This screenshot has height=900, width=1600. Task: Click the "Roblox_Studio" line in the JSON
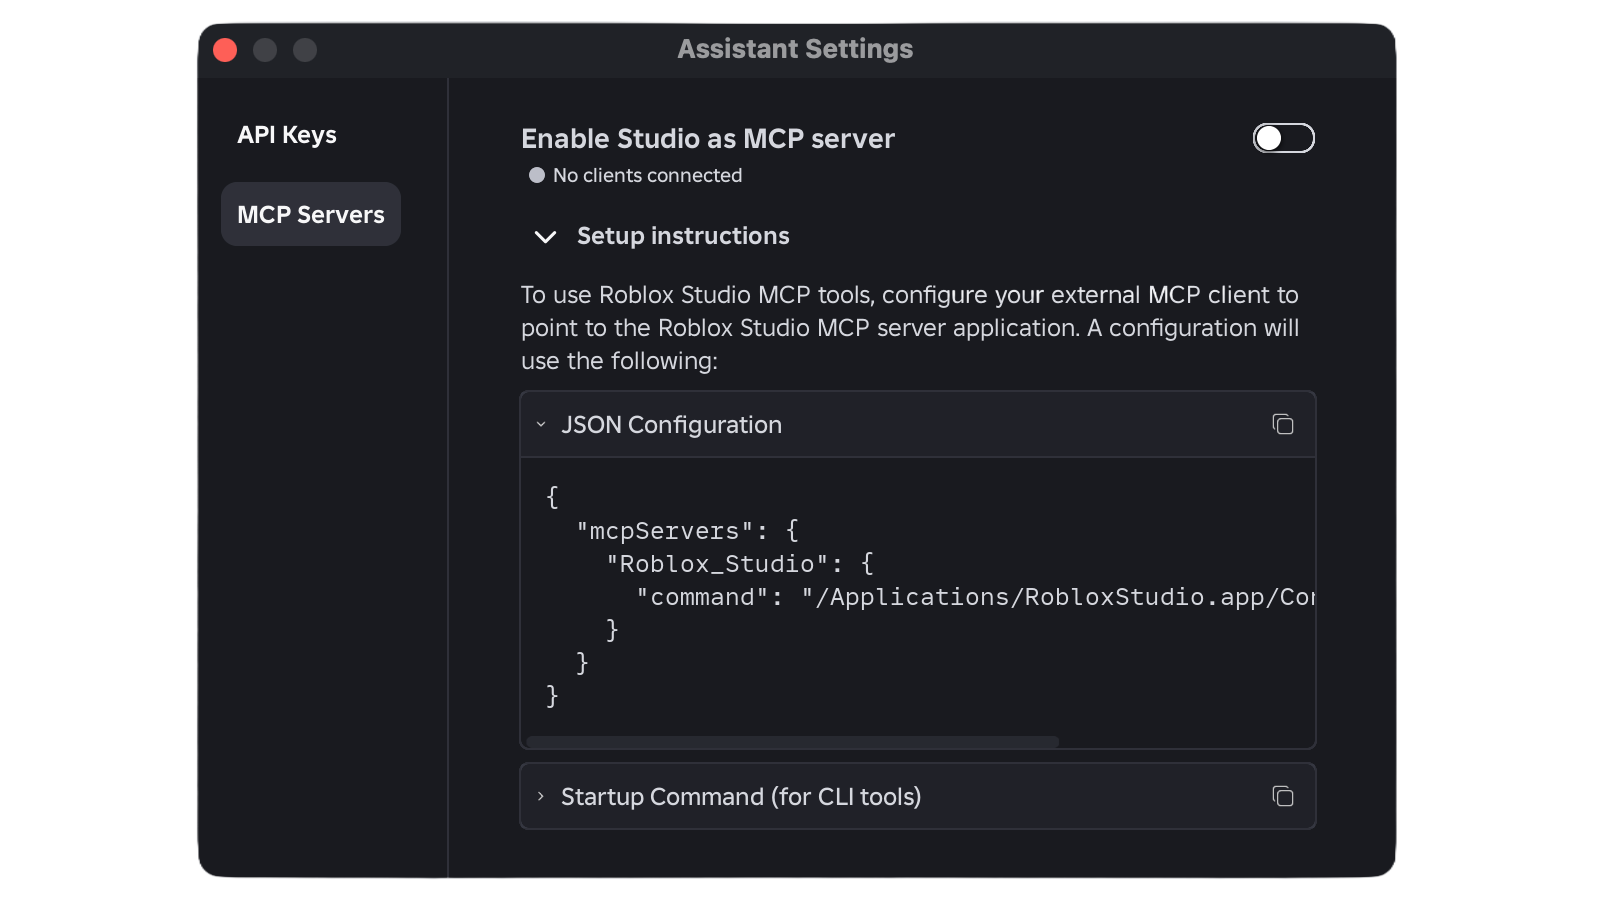tap(740, 564)
